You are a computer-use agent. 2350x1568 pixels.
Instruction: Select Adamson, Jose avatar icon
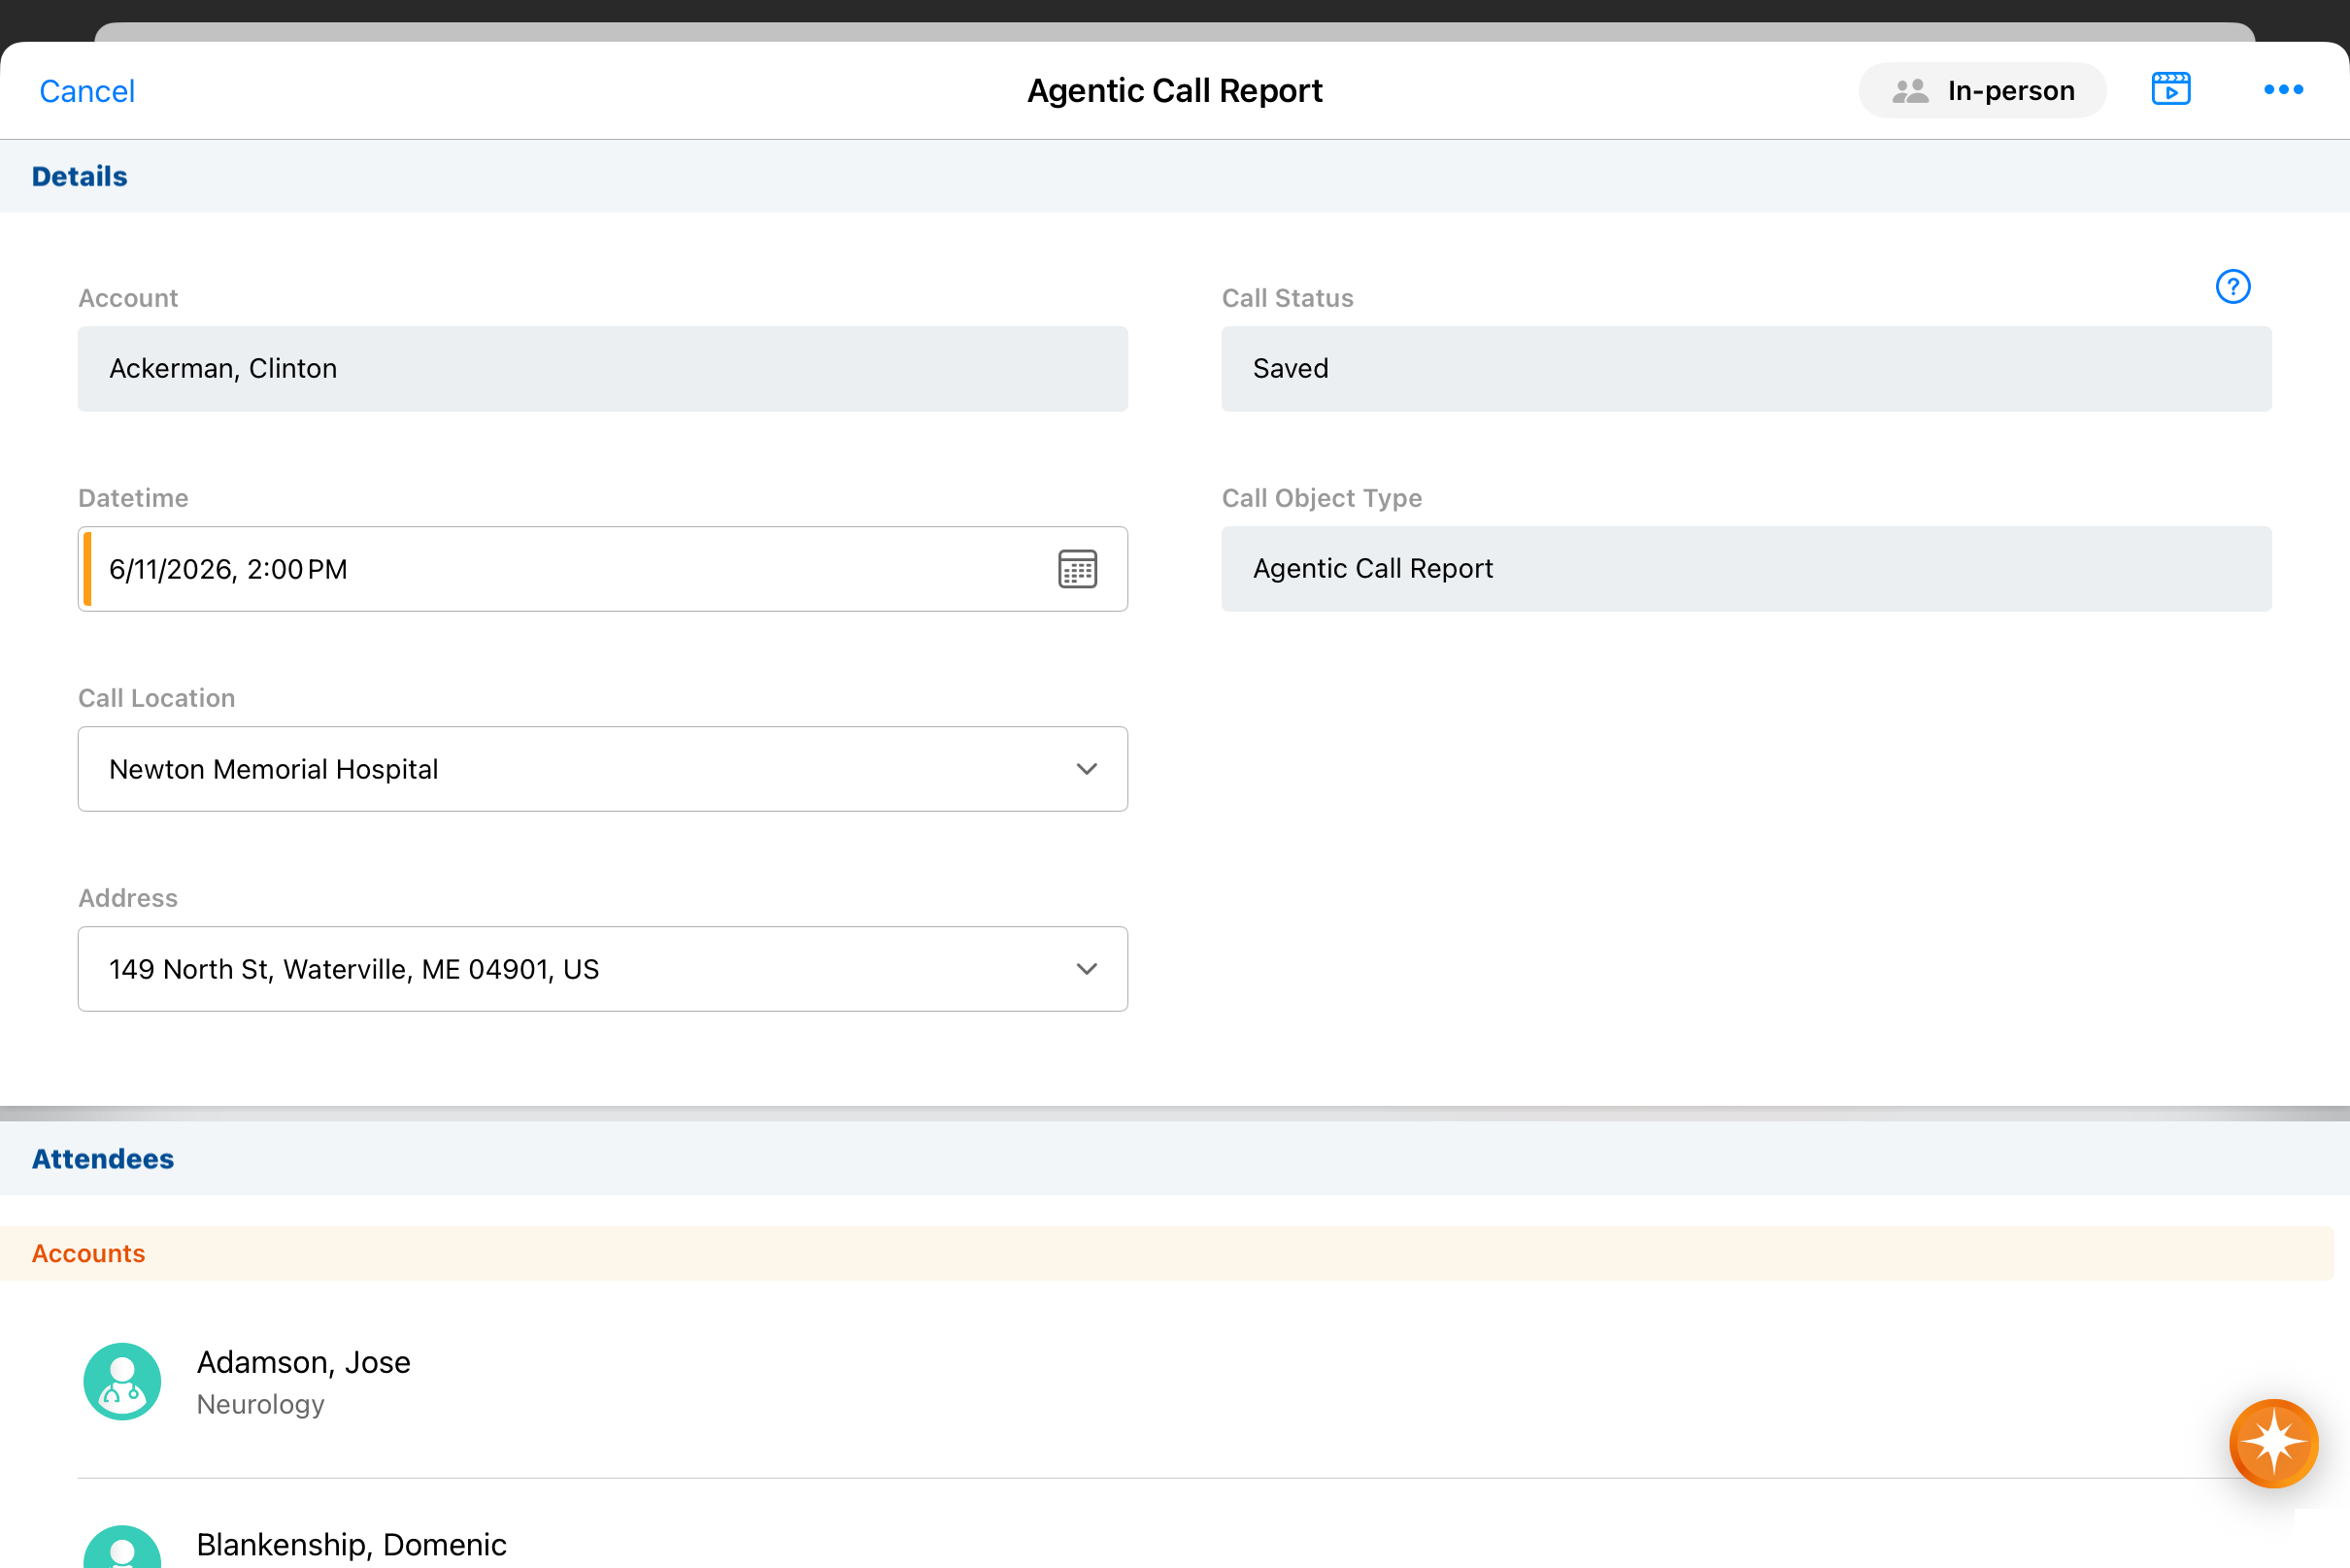(x=122, y=1381)
